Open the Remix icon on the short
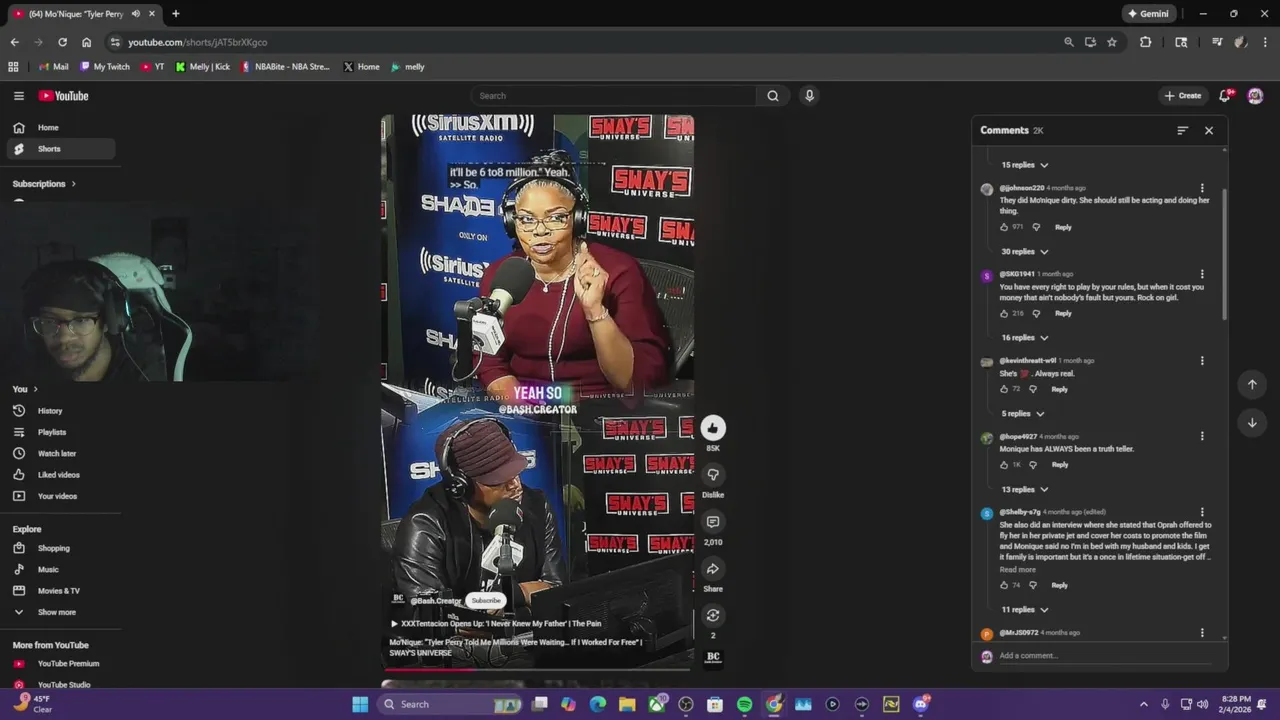The height and width of the screenshot is (720, 1280). tap(712, 615)
